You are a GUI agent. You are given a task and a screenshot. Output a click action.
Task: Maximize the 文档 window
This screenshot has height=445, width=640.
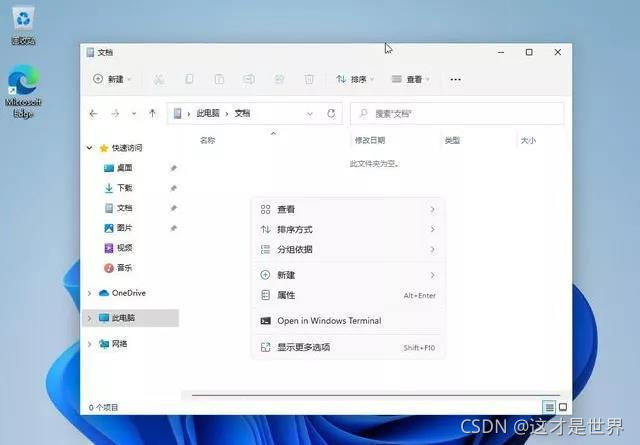tap(529, 52)
